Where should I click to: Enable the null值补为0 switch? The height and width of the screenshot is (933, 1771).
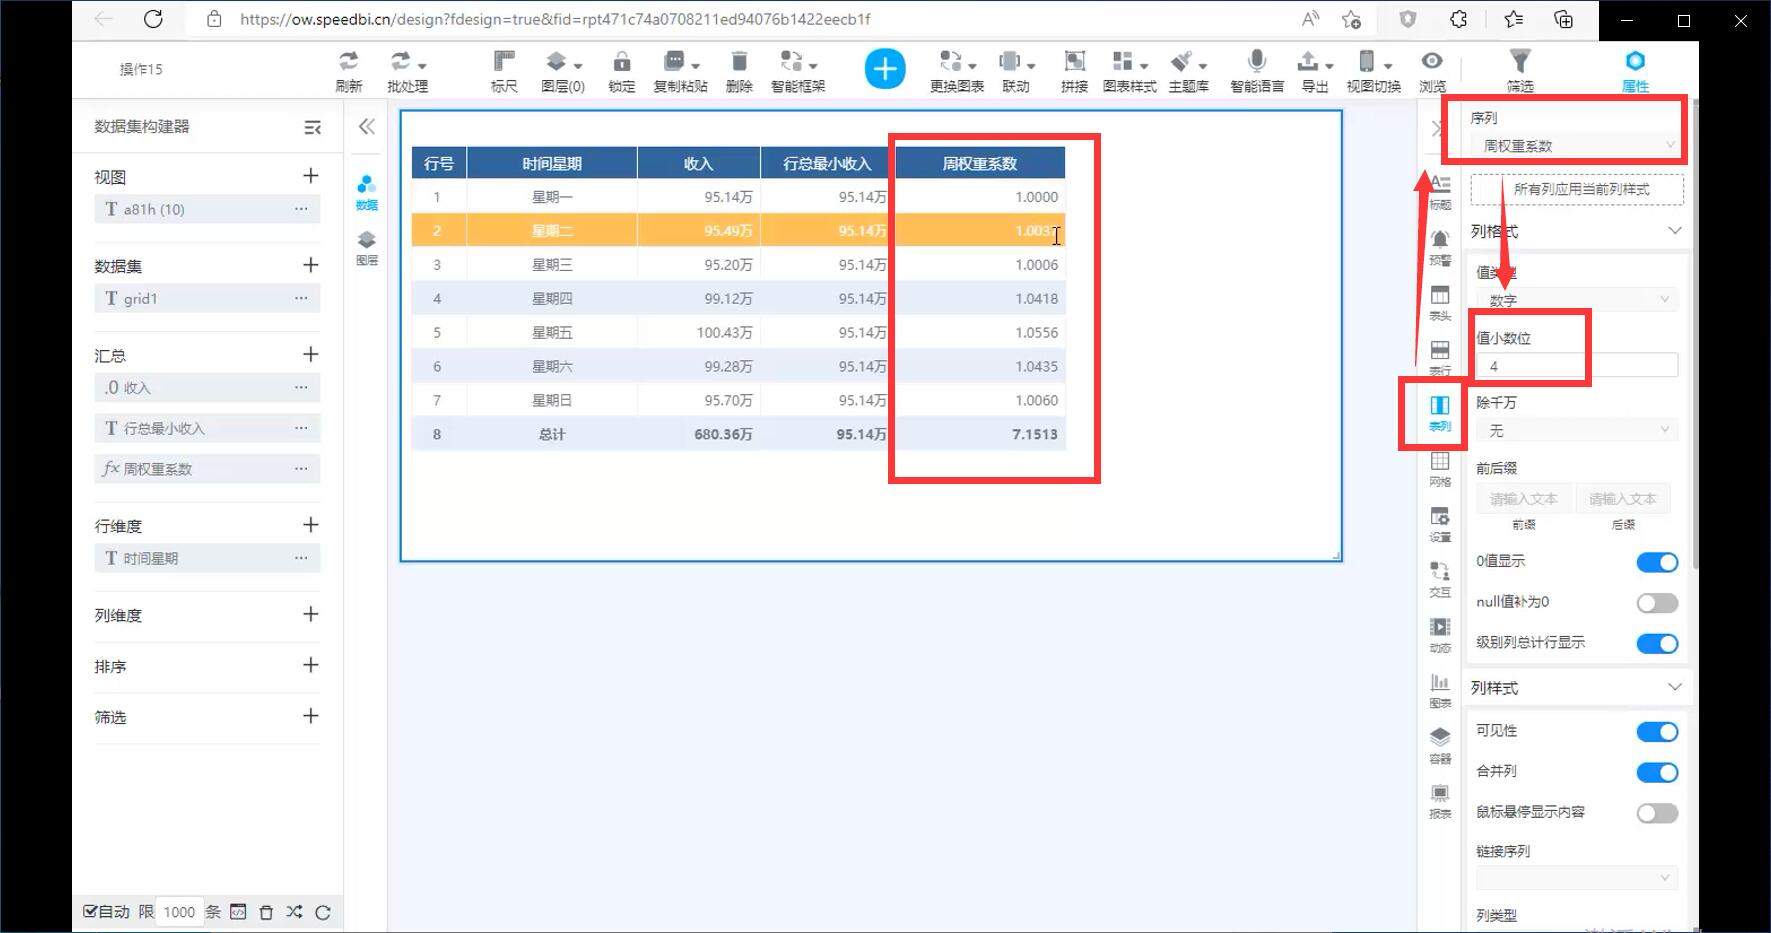[1656, 603]
